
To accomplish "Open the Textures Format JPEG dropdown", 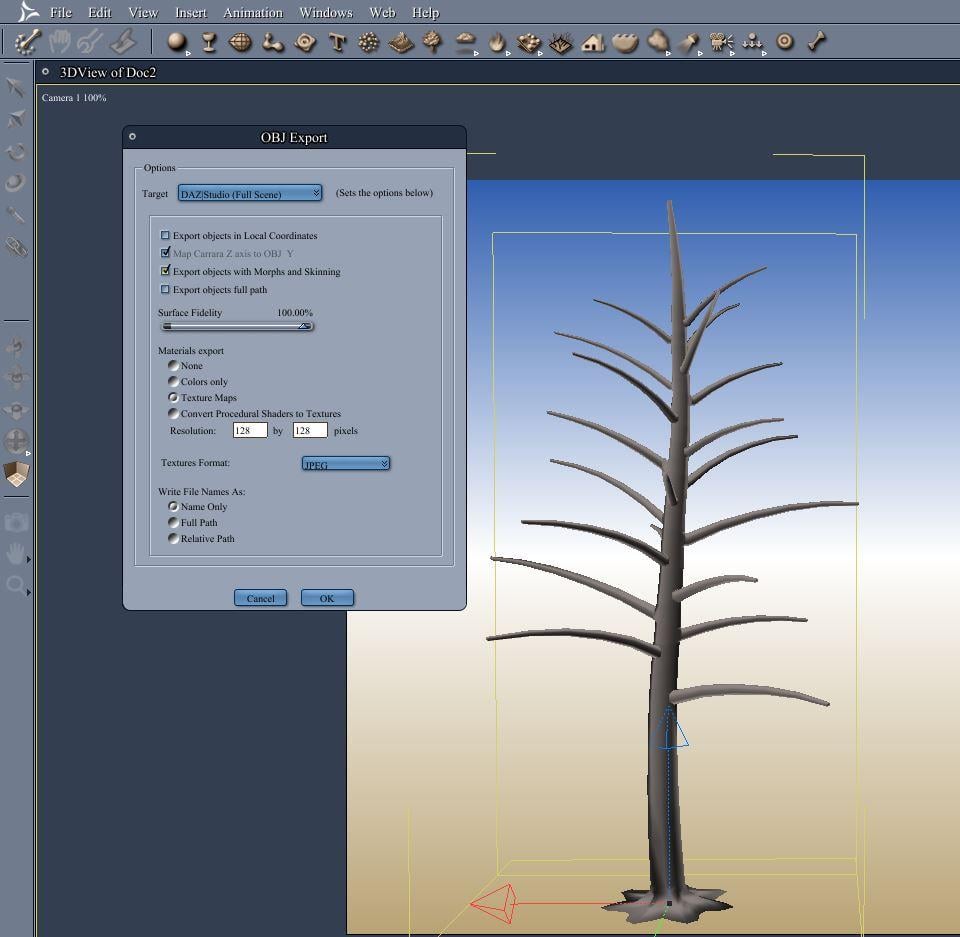I will pos(345,464).
